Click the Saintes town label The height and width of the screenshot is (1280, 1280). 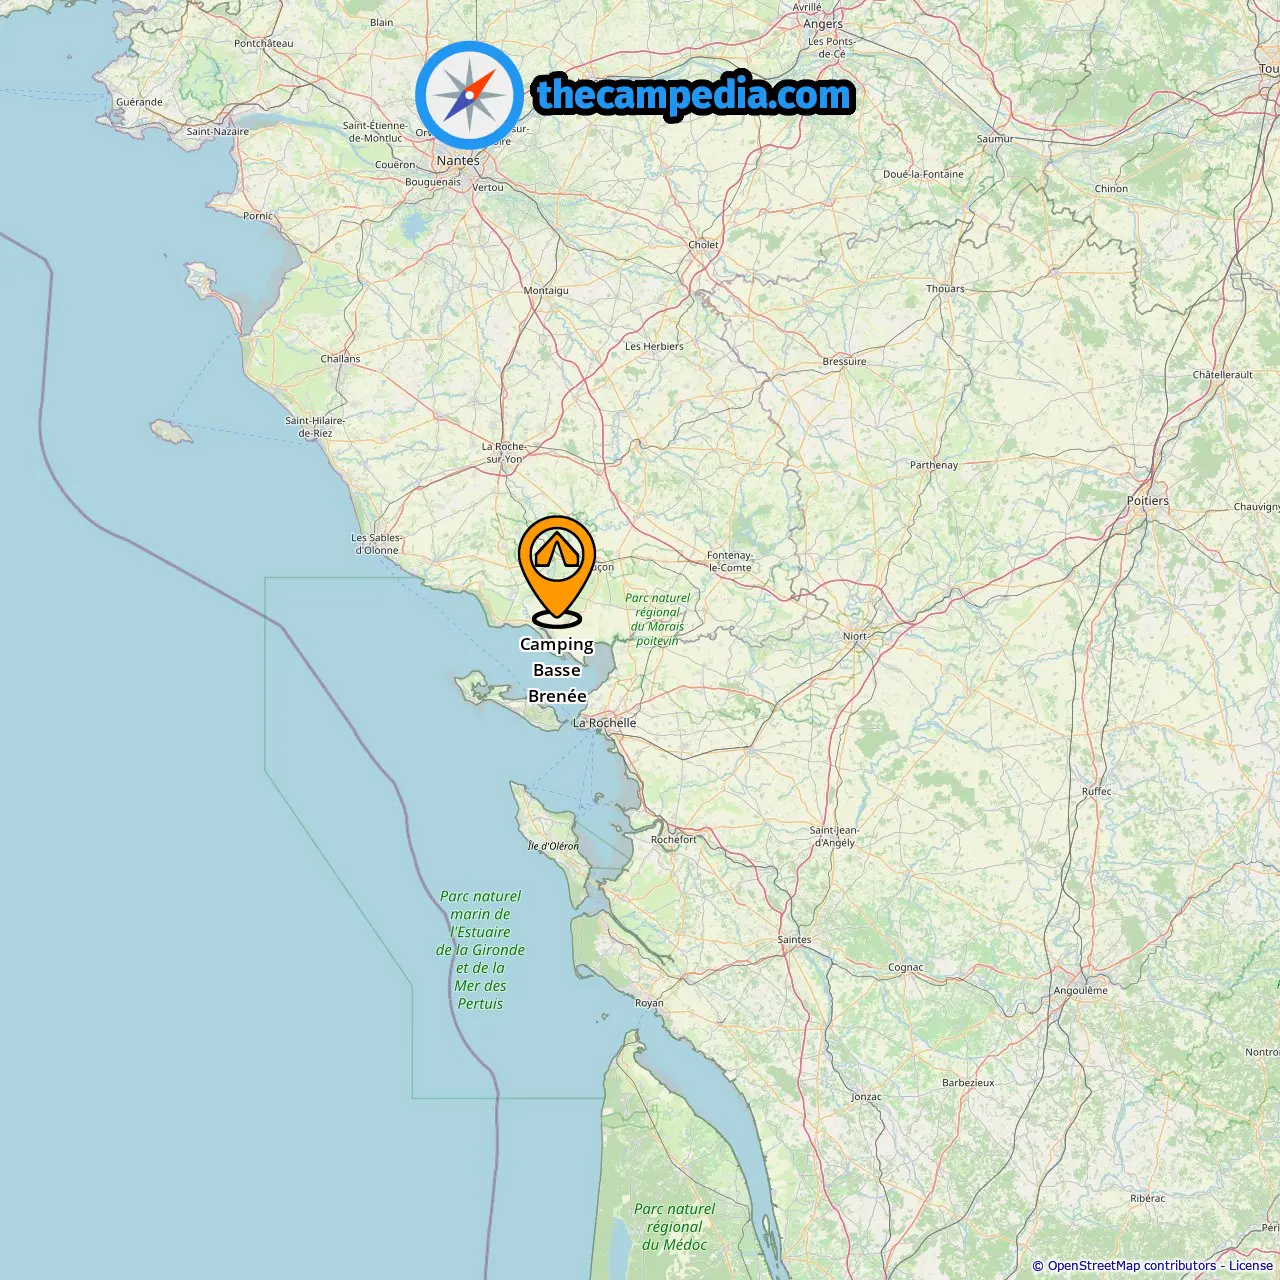pos(795,940)
